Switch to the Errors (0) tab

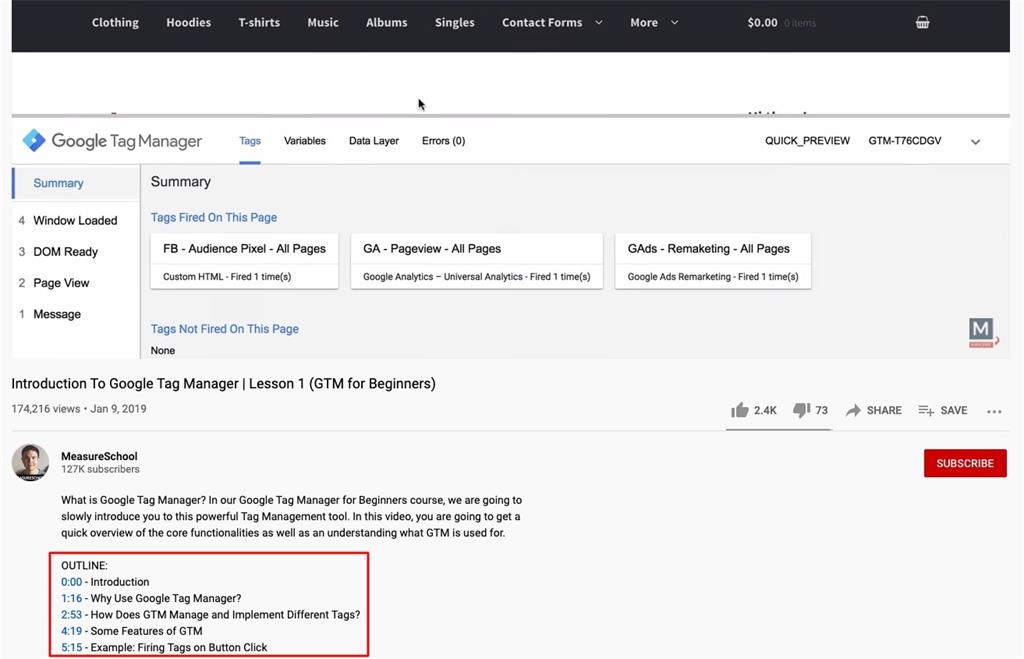[443, 140]
